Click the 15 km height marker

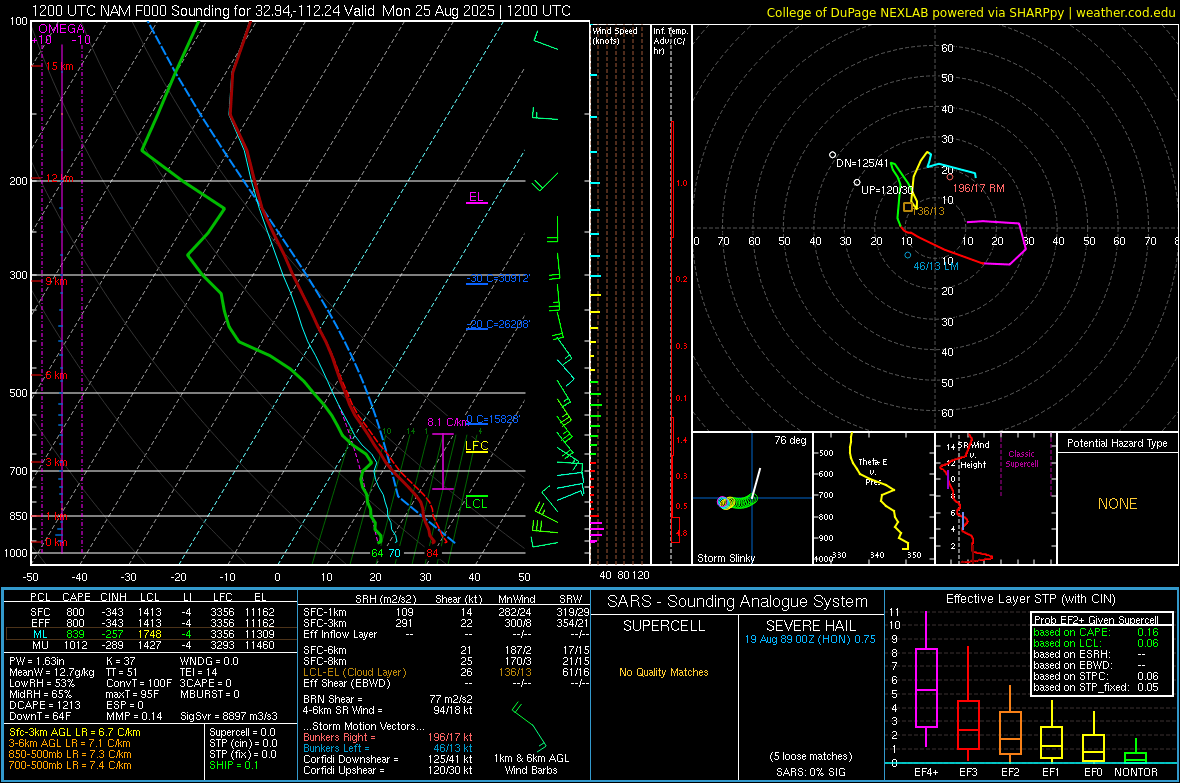(x=59, y=66)
